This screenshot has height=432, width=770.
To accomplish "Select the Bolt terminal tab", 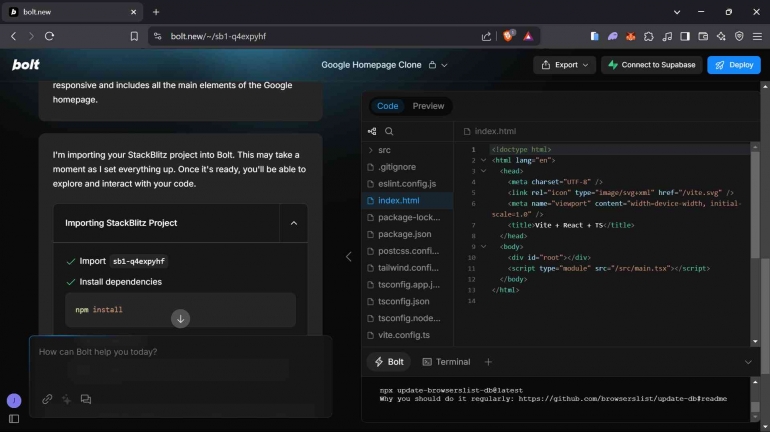I will (389, 362).
